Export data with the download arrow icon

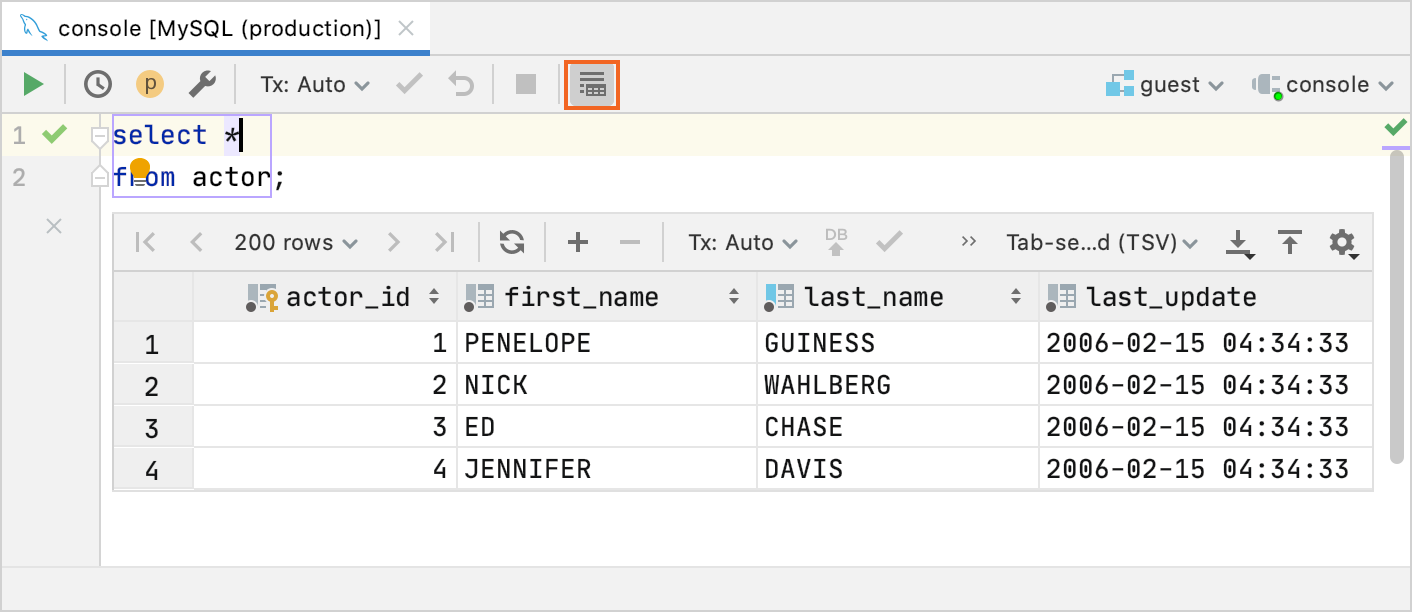(1239, 242)
